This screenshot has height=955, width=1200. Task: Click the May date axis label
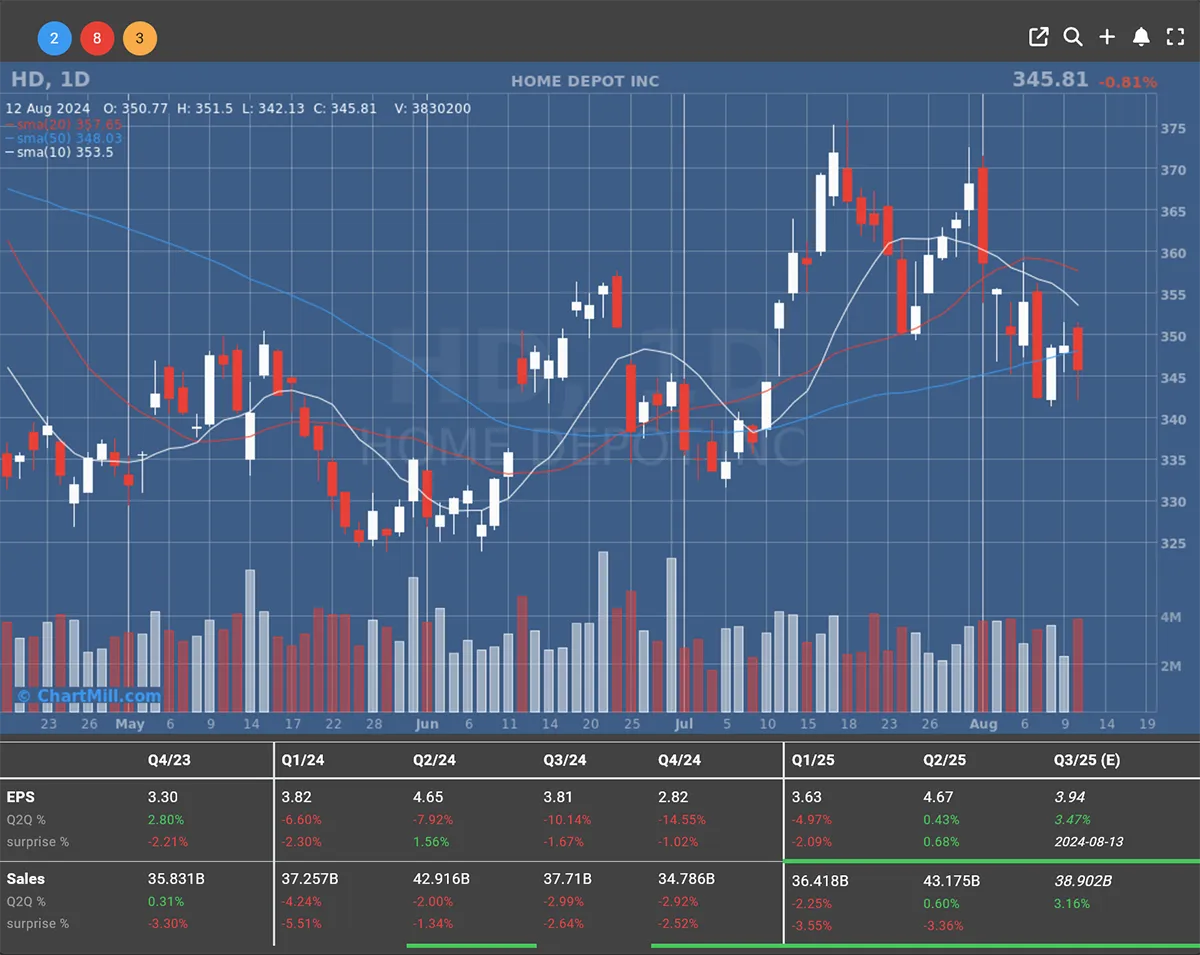[130, 724]
